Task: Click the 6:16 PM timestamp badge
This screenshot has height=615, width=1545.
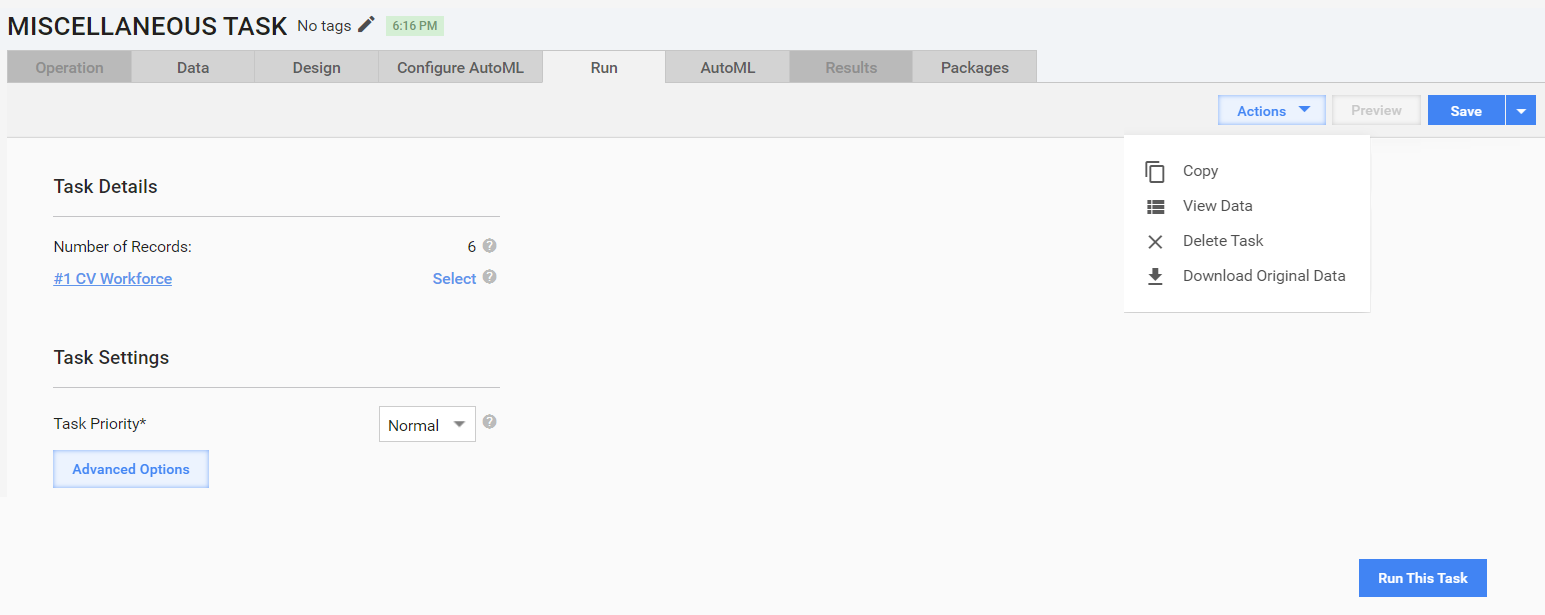Action: pyautogui.click(x=415, y=26)
